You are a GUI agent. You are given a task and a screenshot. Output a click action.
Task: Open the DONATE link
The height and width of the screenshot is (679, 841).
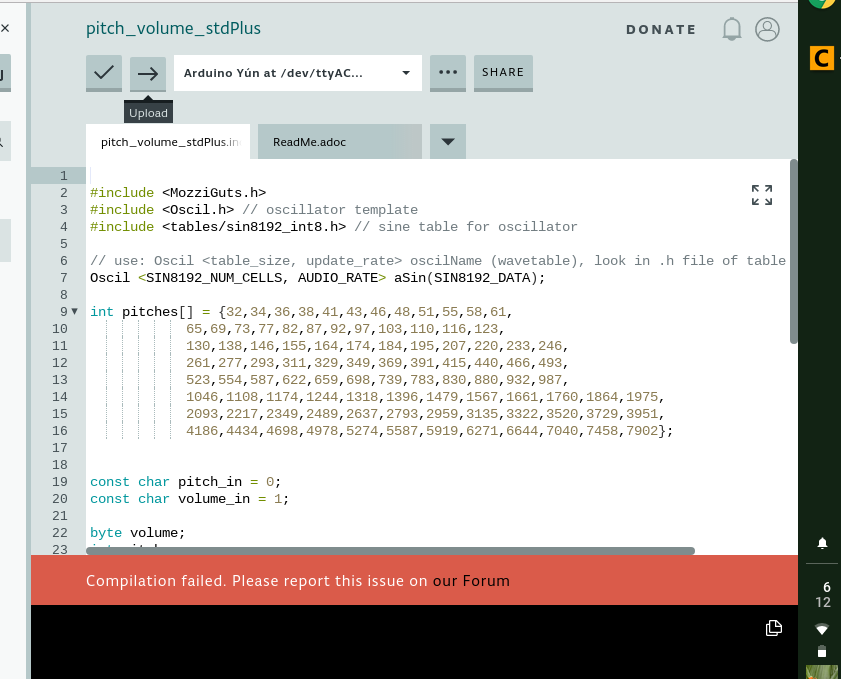coord(660,29)
